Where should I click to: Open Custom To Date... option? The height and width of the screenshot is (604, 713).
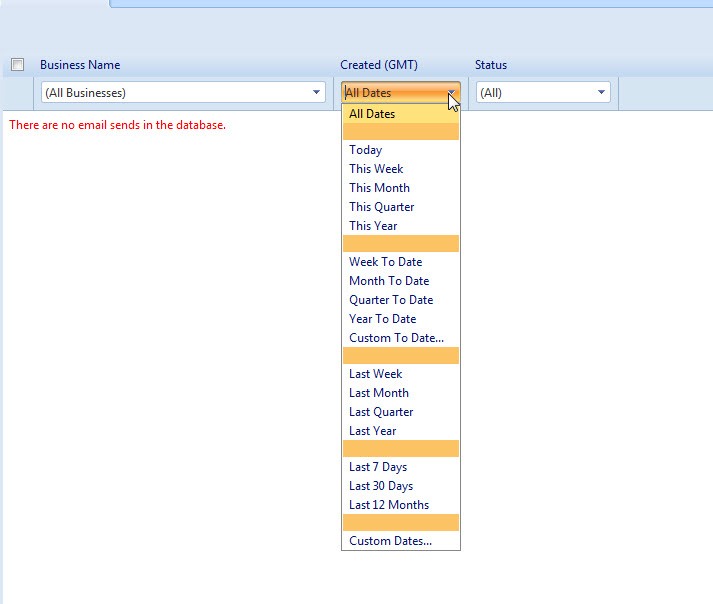396,338
